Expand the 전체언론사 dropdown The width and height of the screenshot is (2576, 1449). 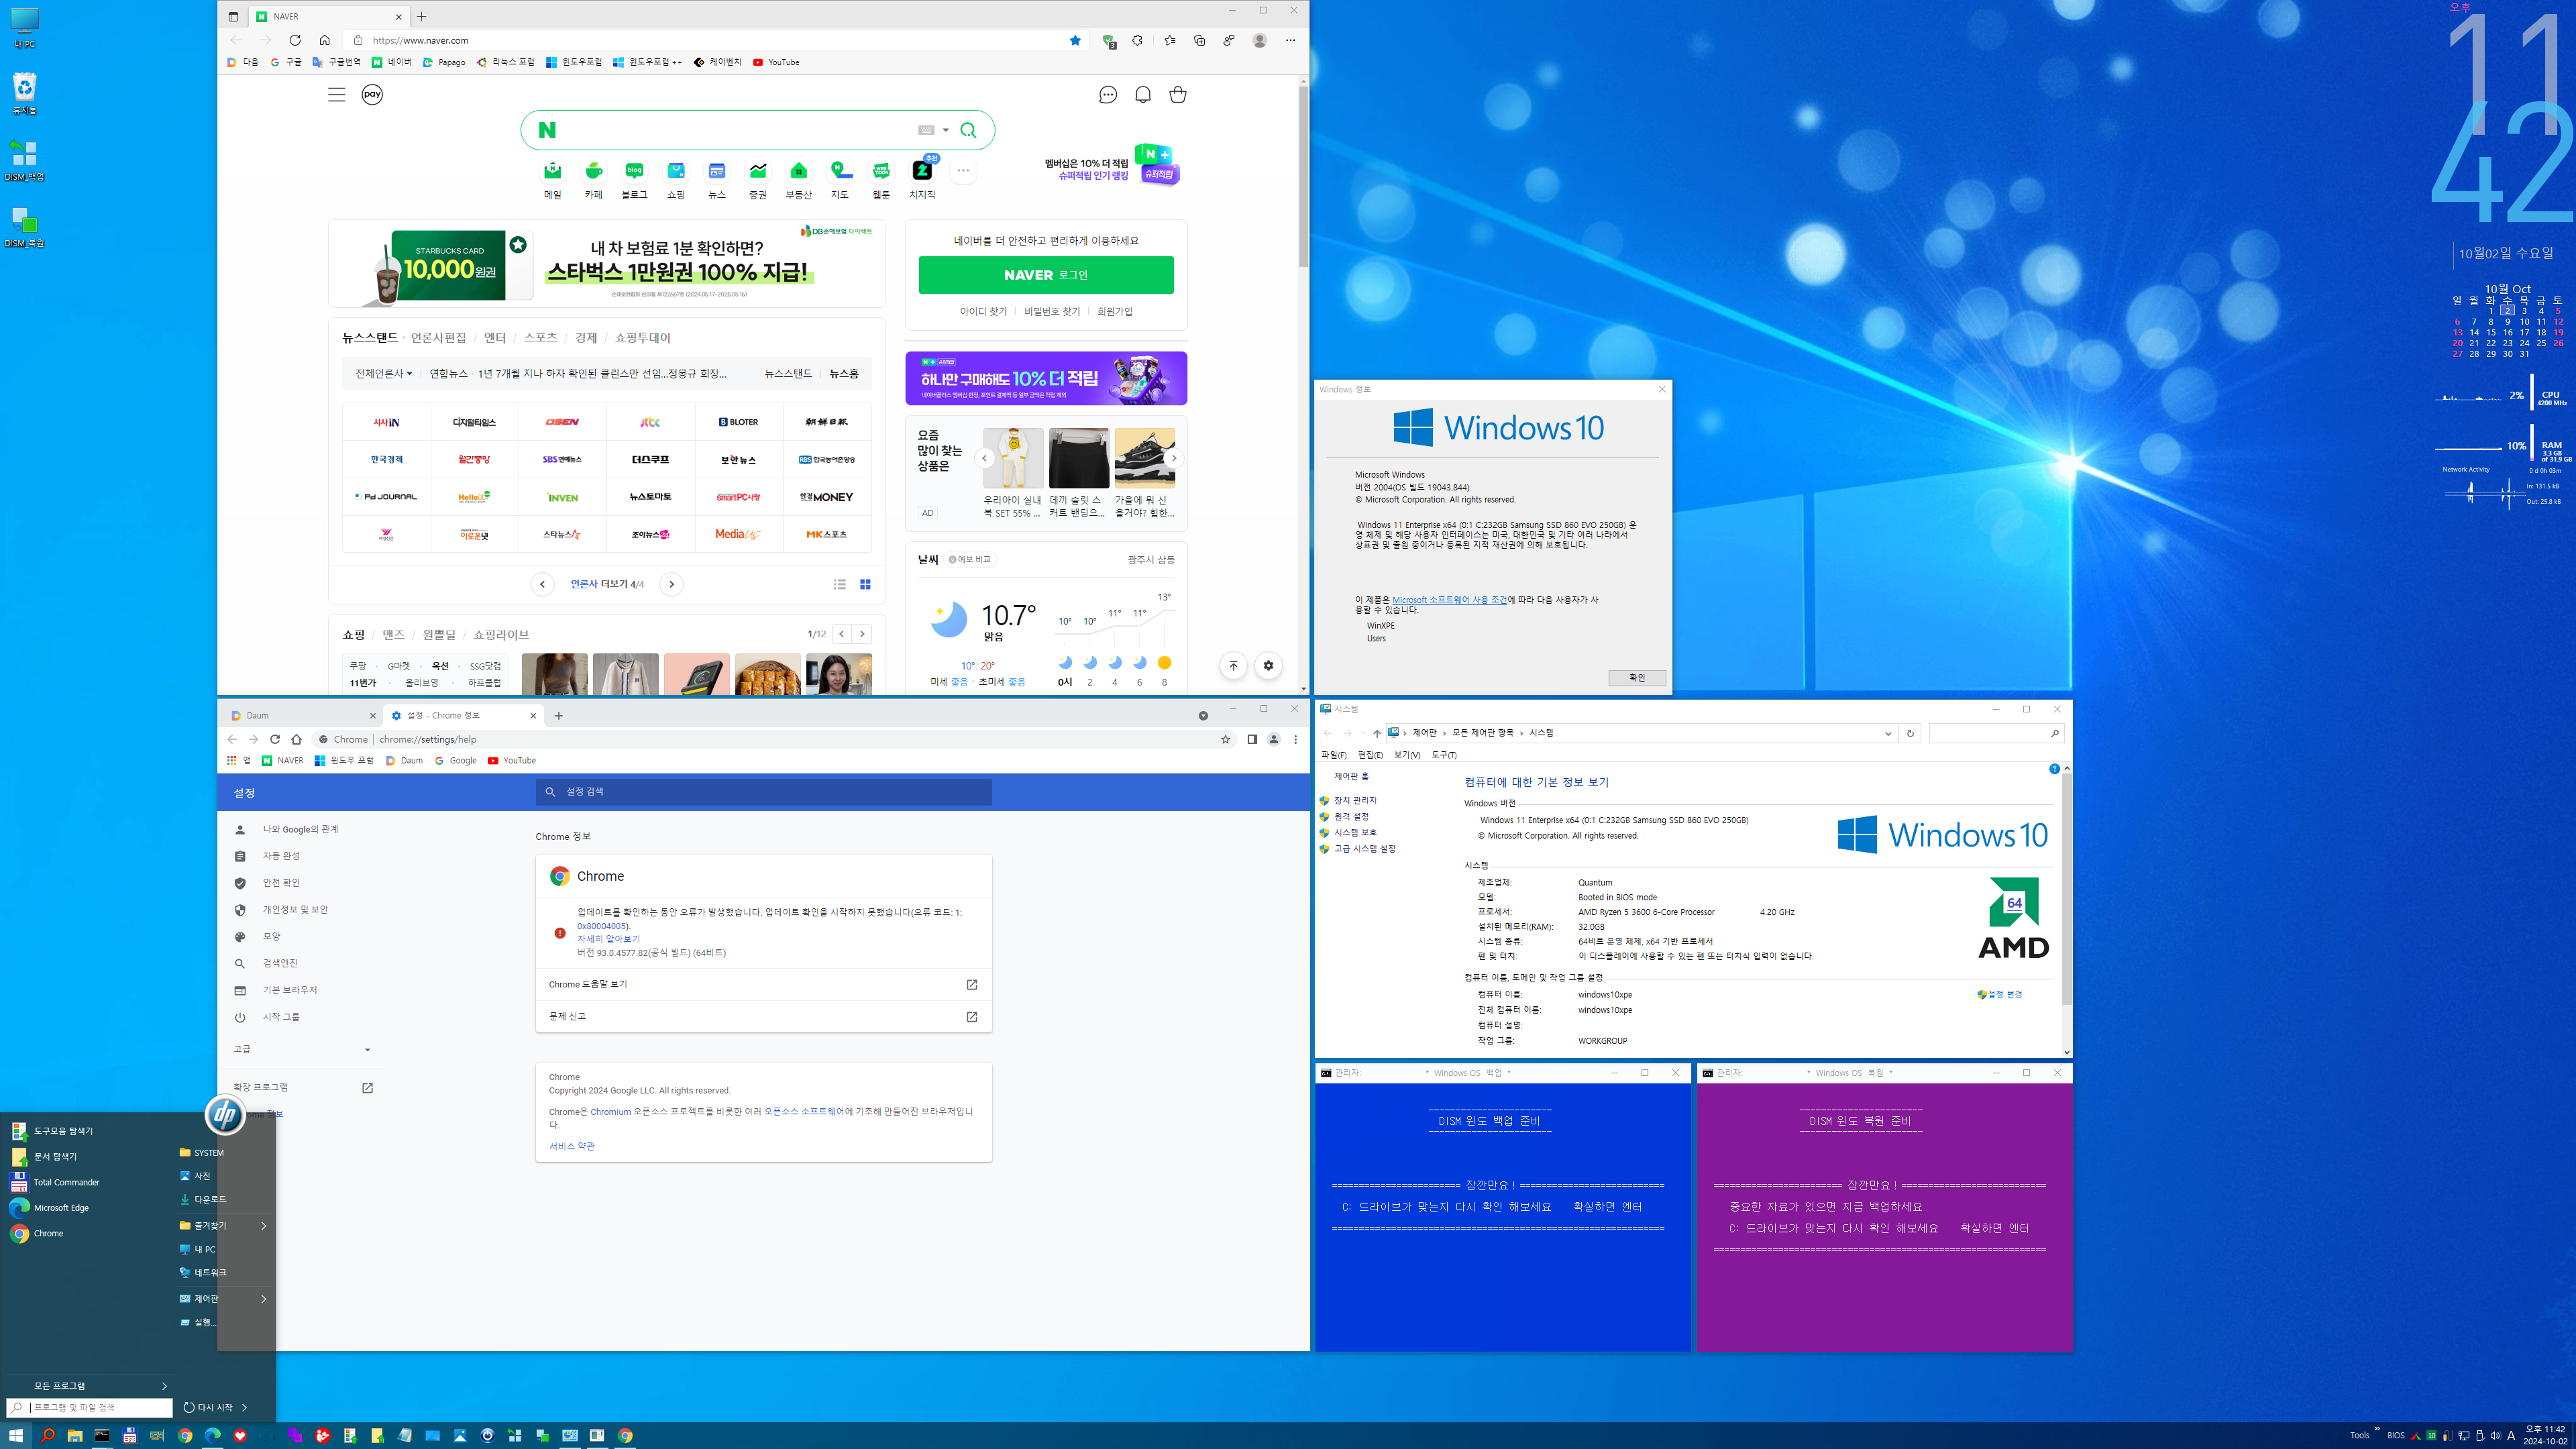383,373
